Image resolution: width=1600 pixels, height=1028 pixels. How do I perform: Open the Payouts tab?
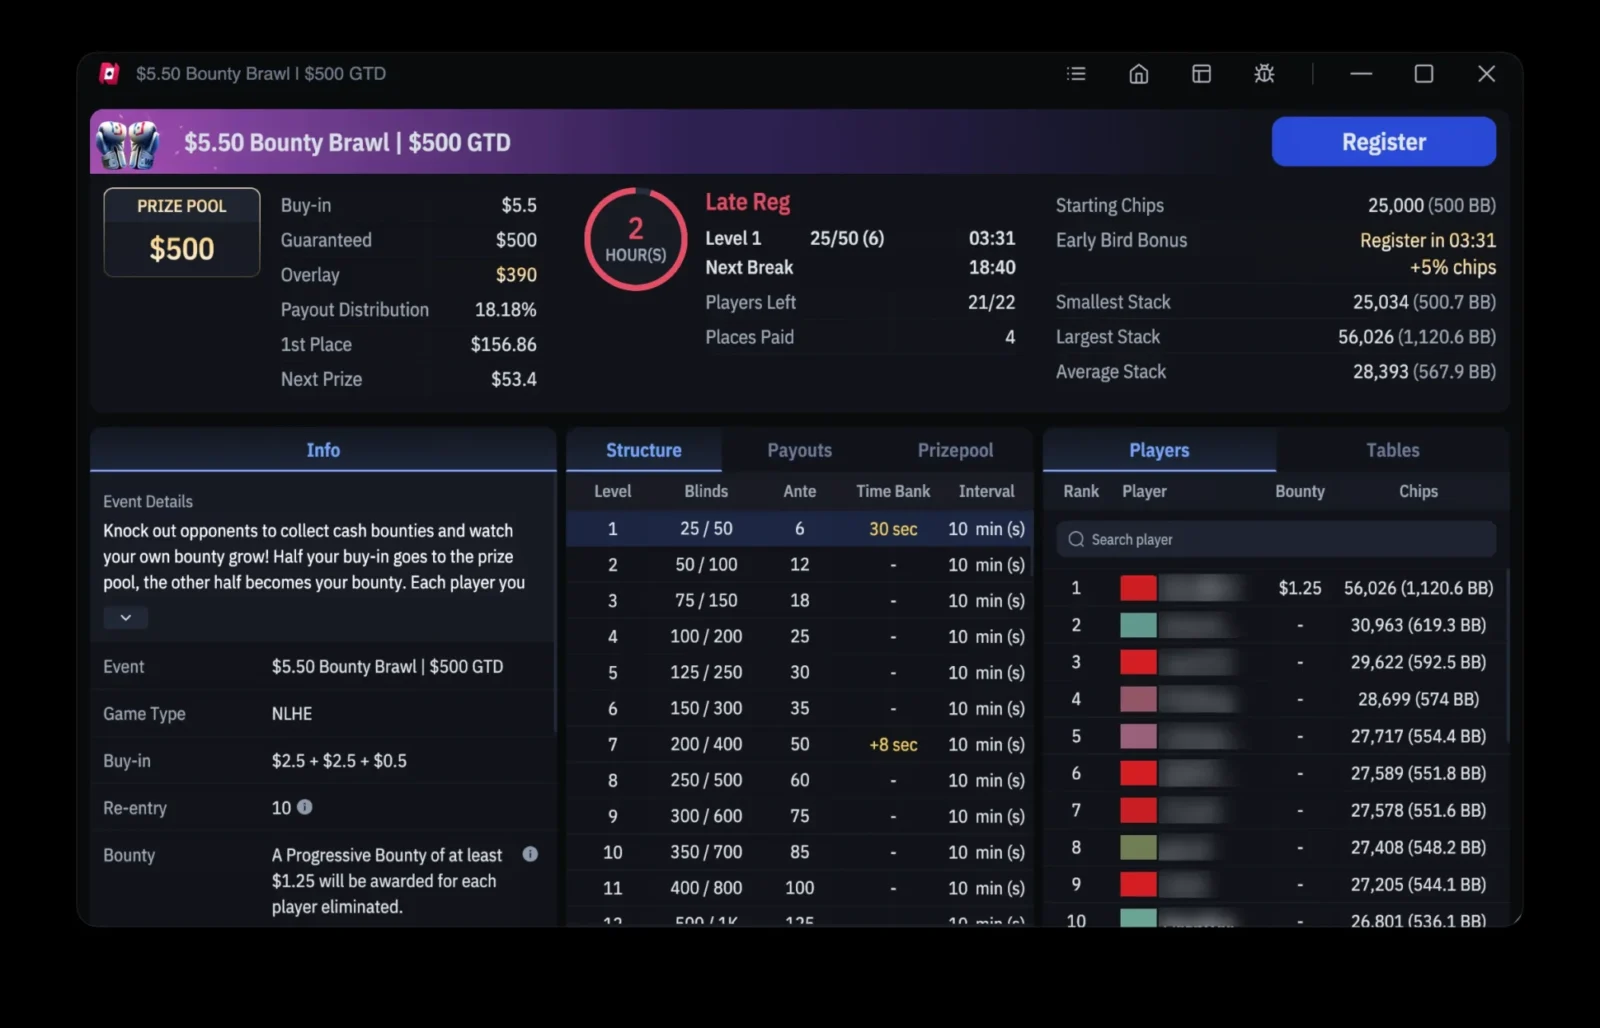tap(799, 450)
